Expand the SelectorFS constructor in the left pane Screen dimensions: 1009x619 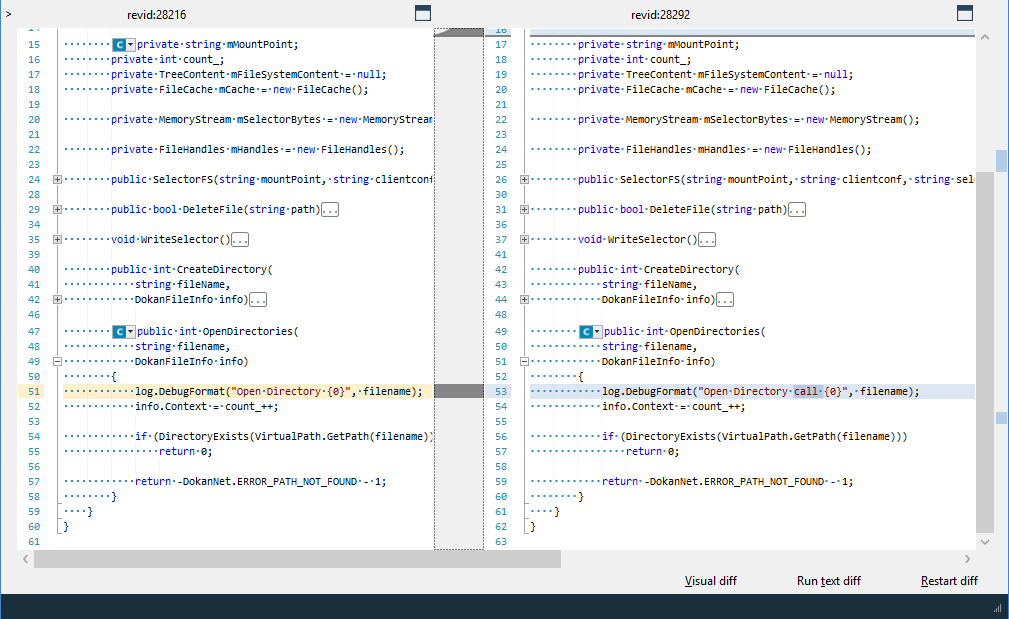[57, 180]
